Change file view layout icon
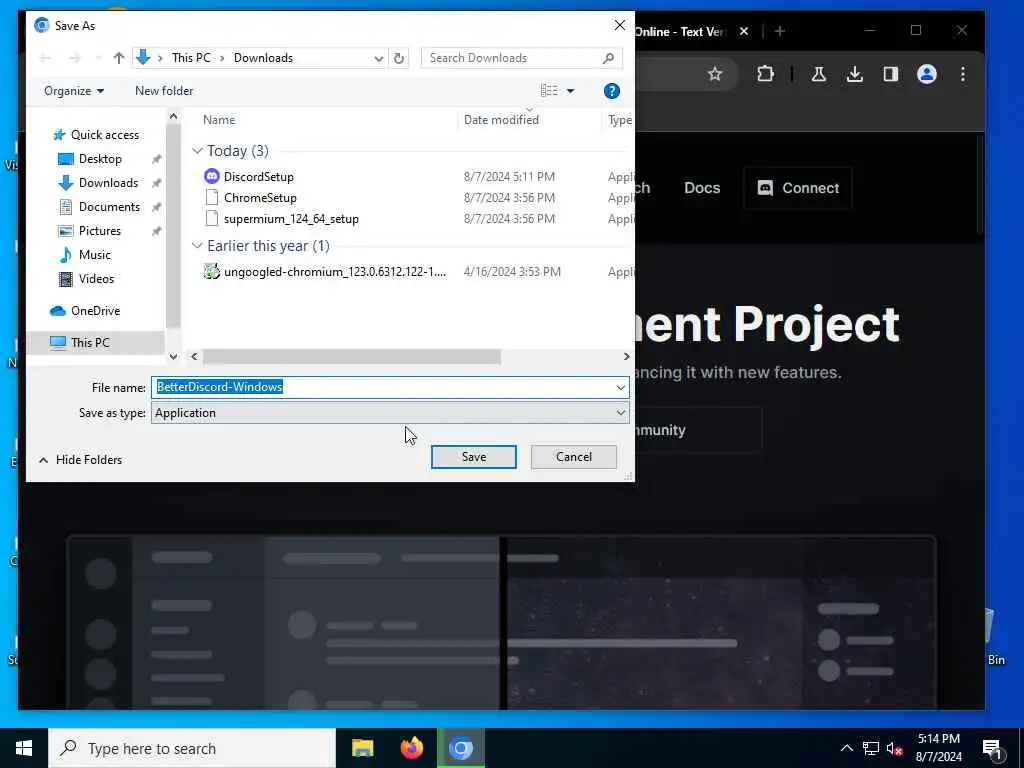 coord(549,91)
